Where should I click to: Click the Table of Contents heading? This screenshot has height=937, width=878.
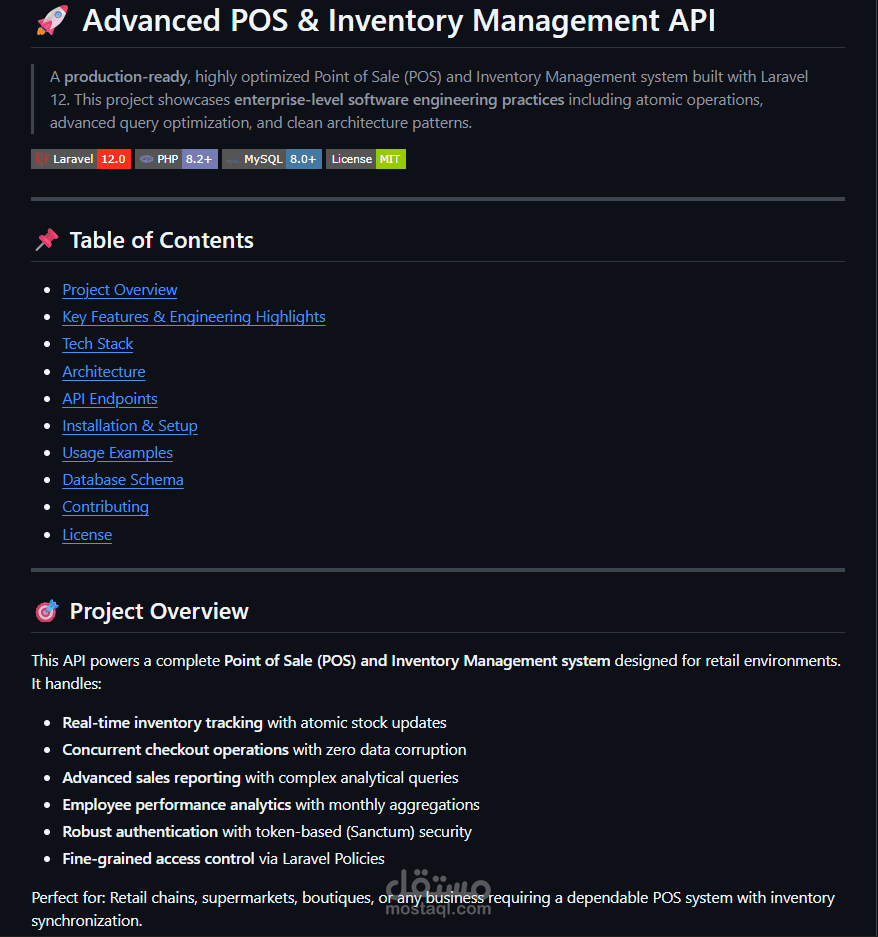coord(161,240)
